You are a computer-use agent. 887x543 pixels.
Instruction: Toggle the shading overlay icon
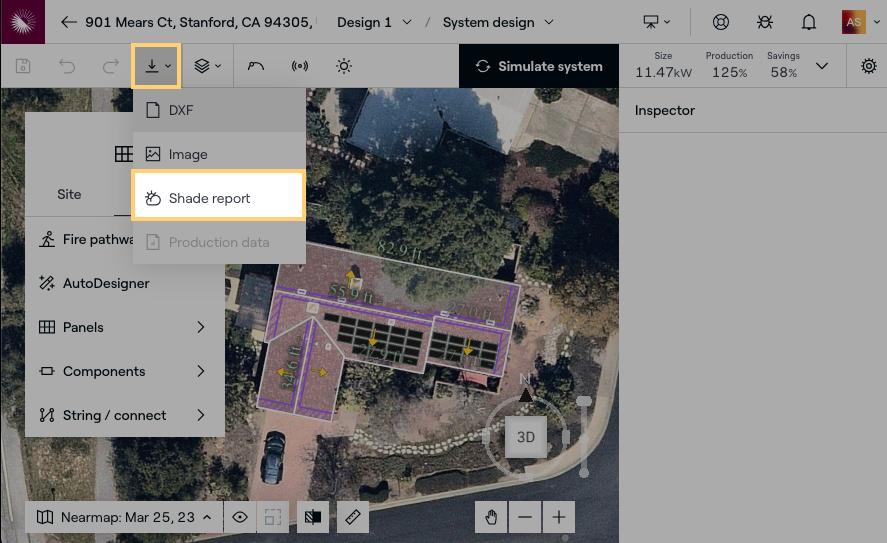[314, 517]
